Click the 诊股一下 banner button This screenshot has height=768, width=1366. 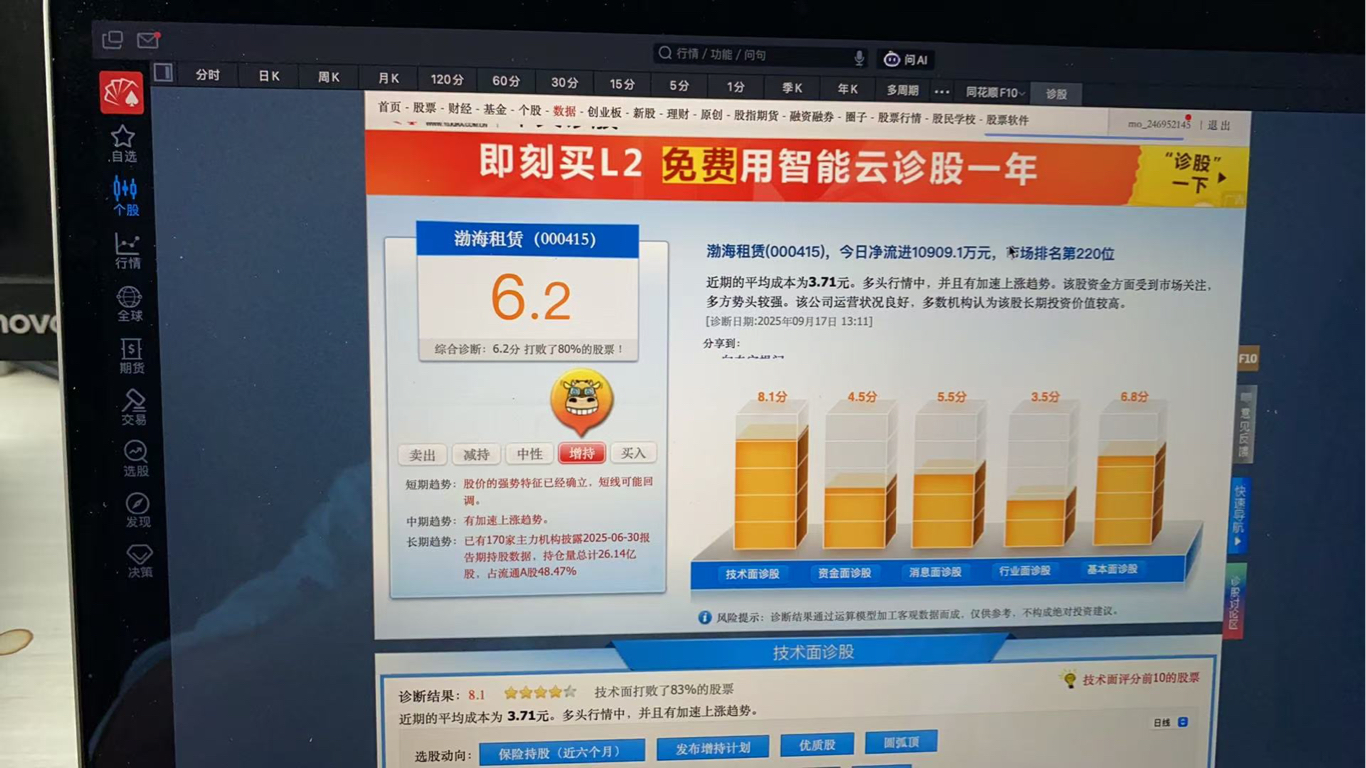pos(1191,173)
